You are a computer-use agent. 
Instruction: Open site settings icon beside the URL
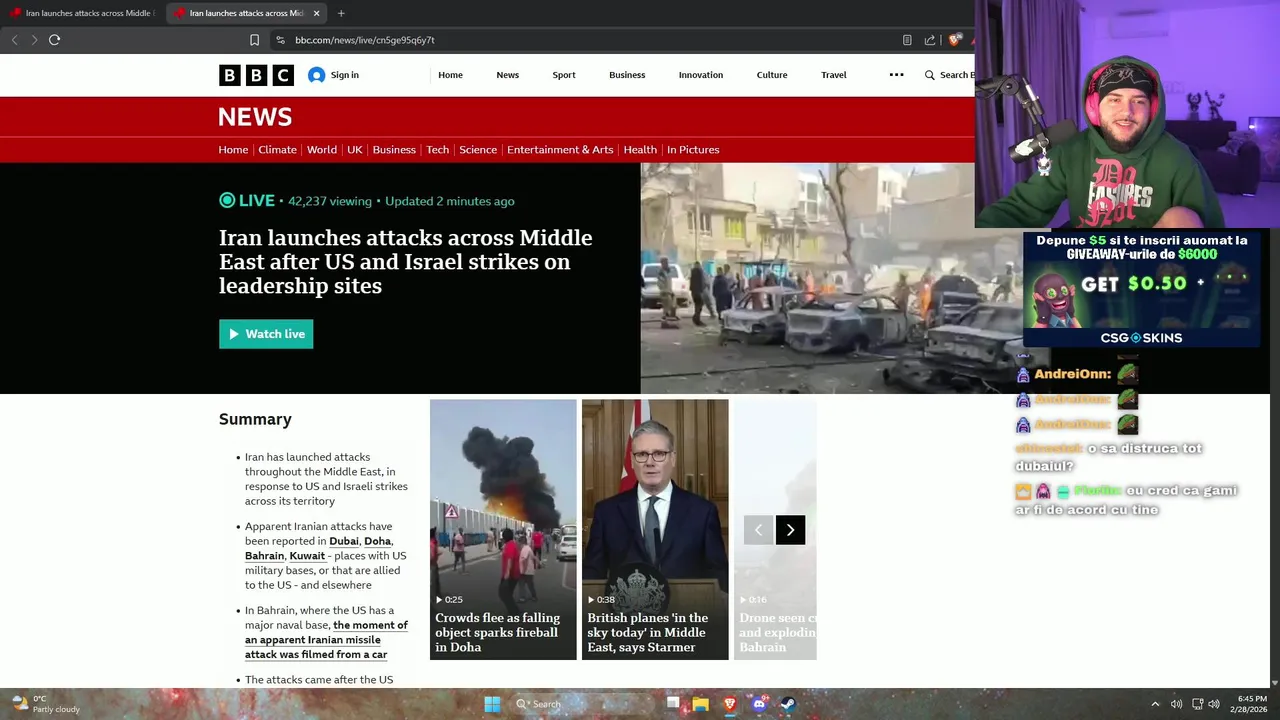click(x=280, y=40)
